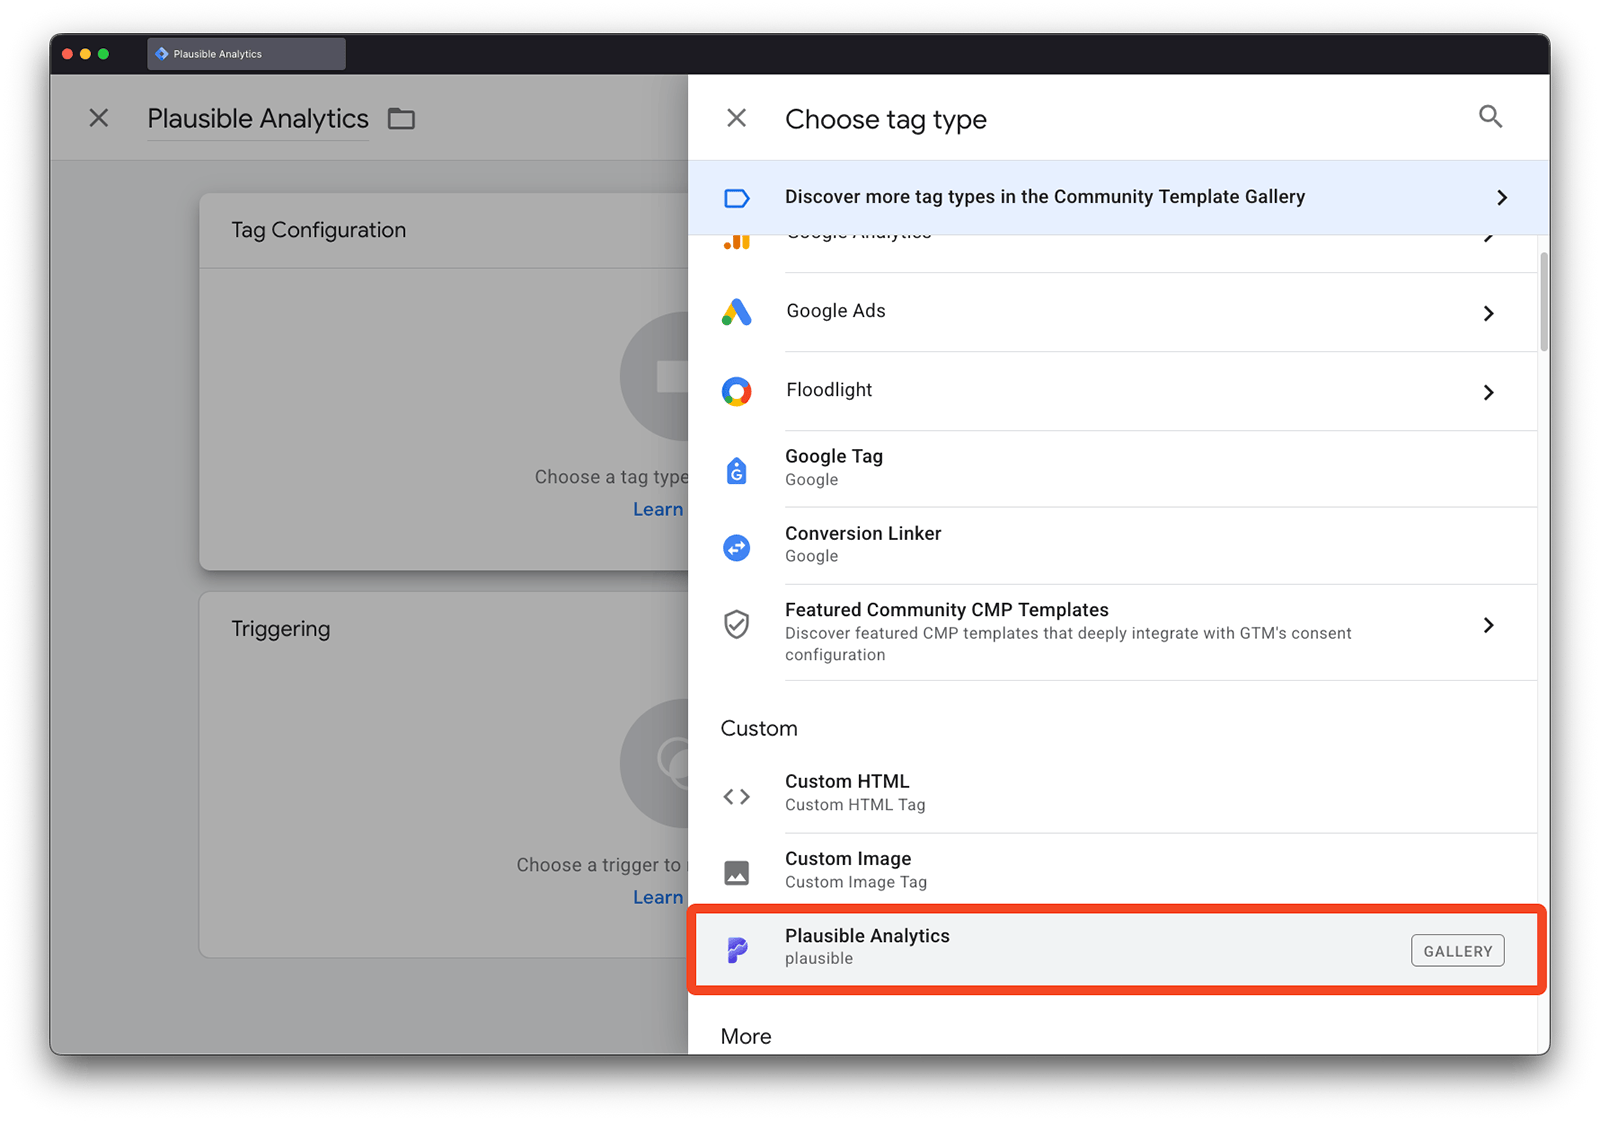Screen dimensions: 1600x1121
Task: Select the Google Tag icon
Action: point(737,469)
